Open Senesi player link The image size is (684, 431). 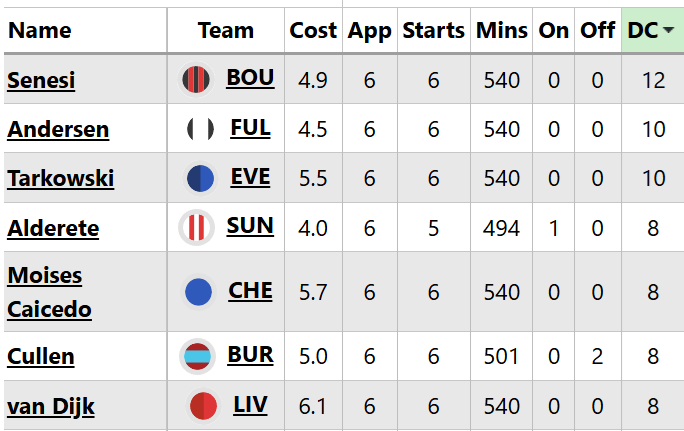pyautogui.click(x=41, y=80)
